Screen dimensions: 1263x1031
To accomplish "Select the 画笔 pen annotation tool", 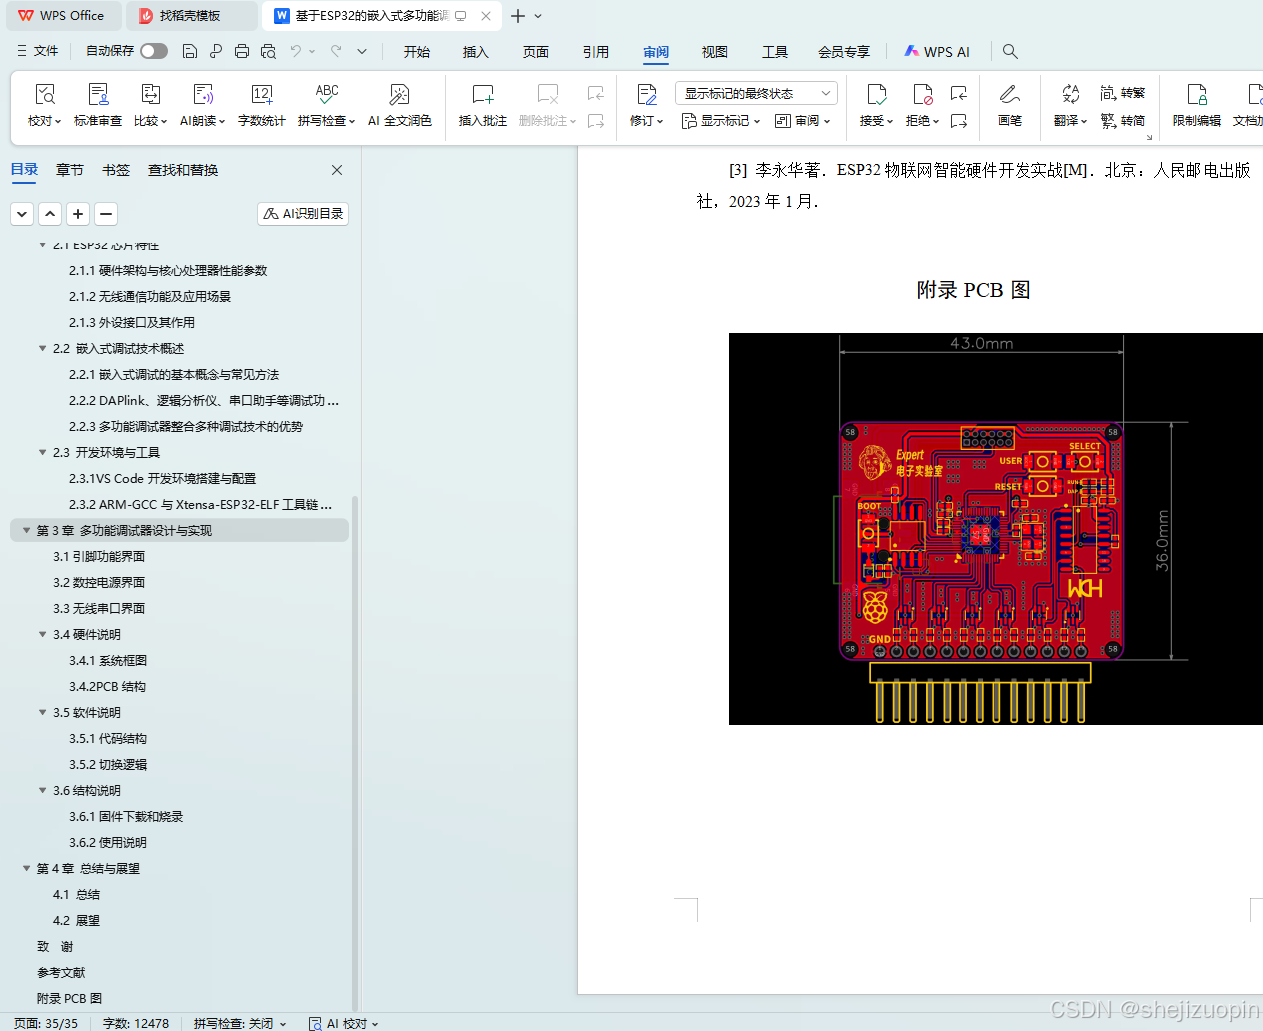I will (x=1009, y=107).
